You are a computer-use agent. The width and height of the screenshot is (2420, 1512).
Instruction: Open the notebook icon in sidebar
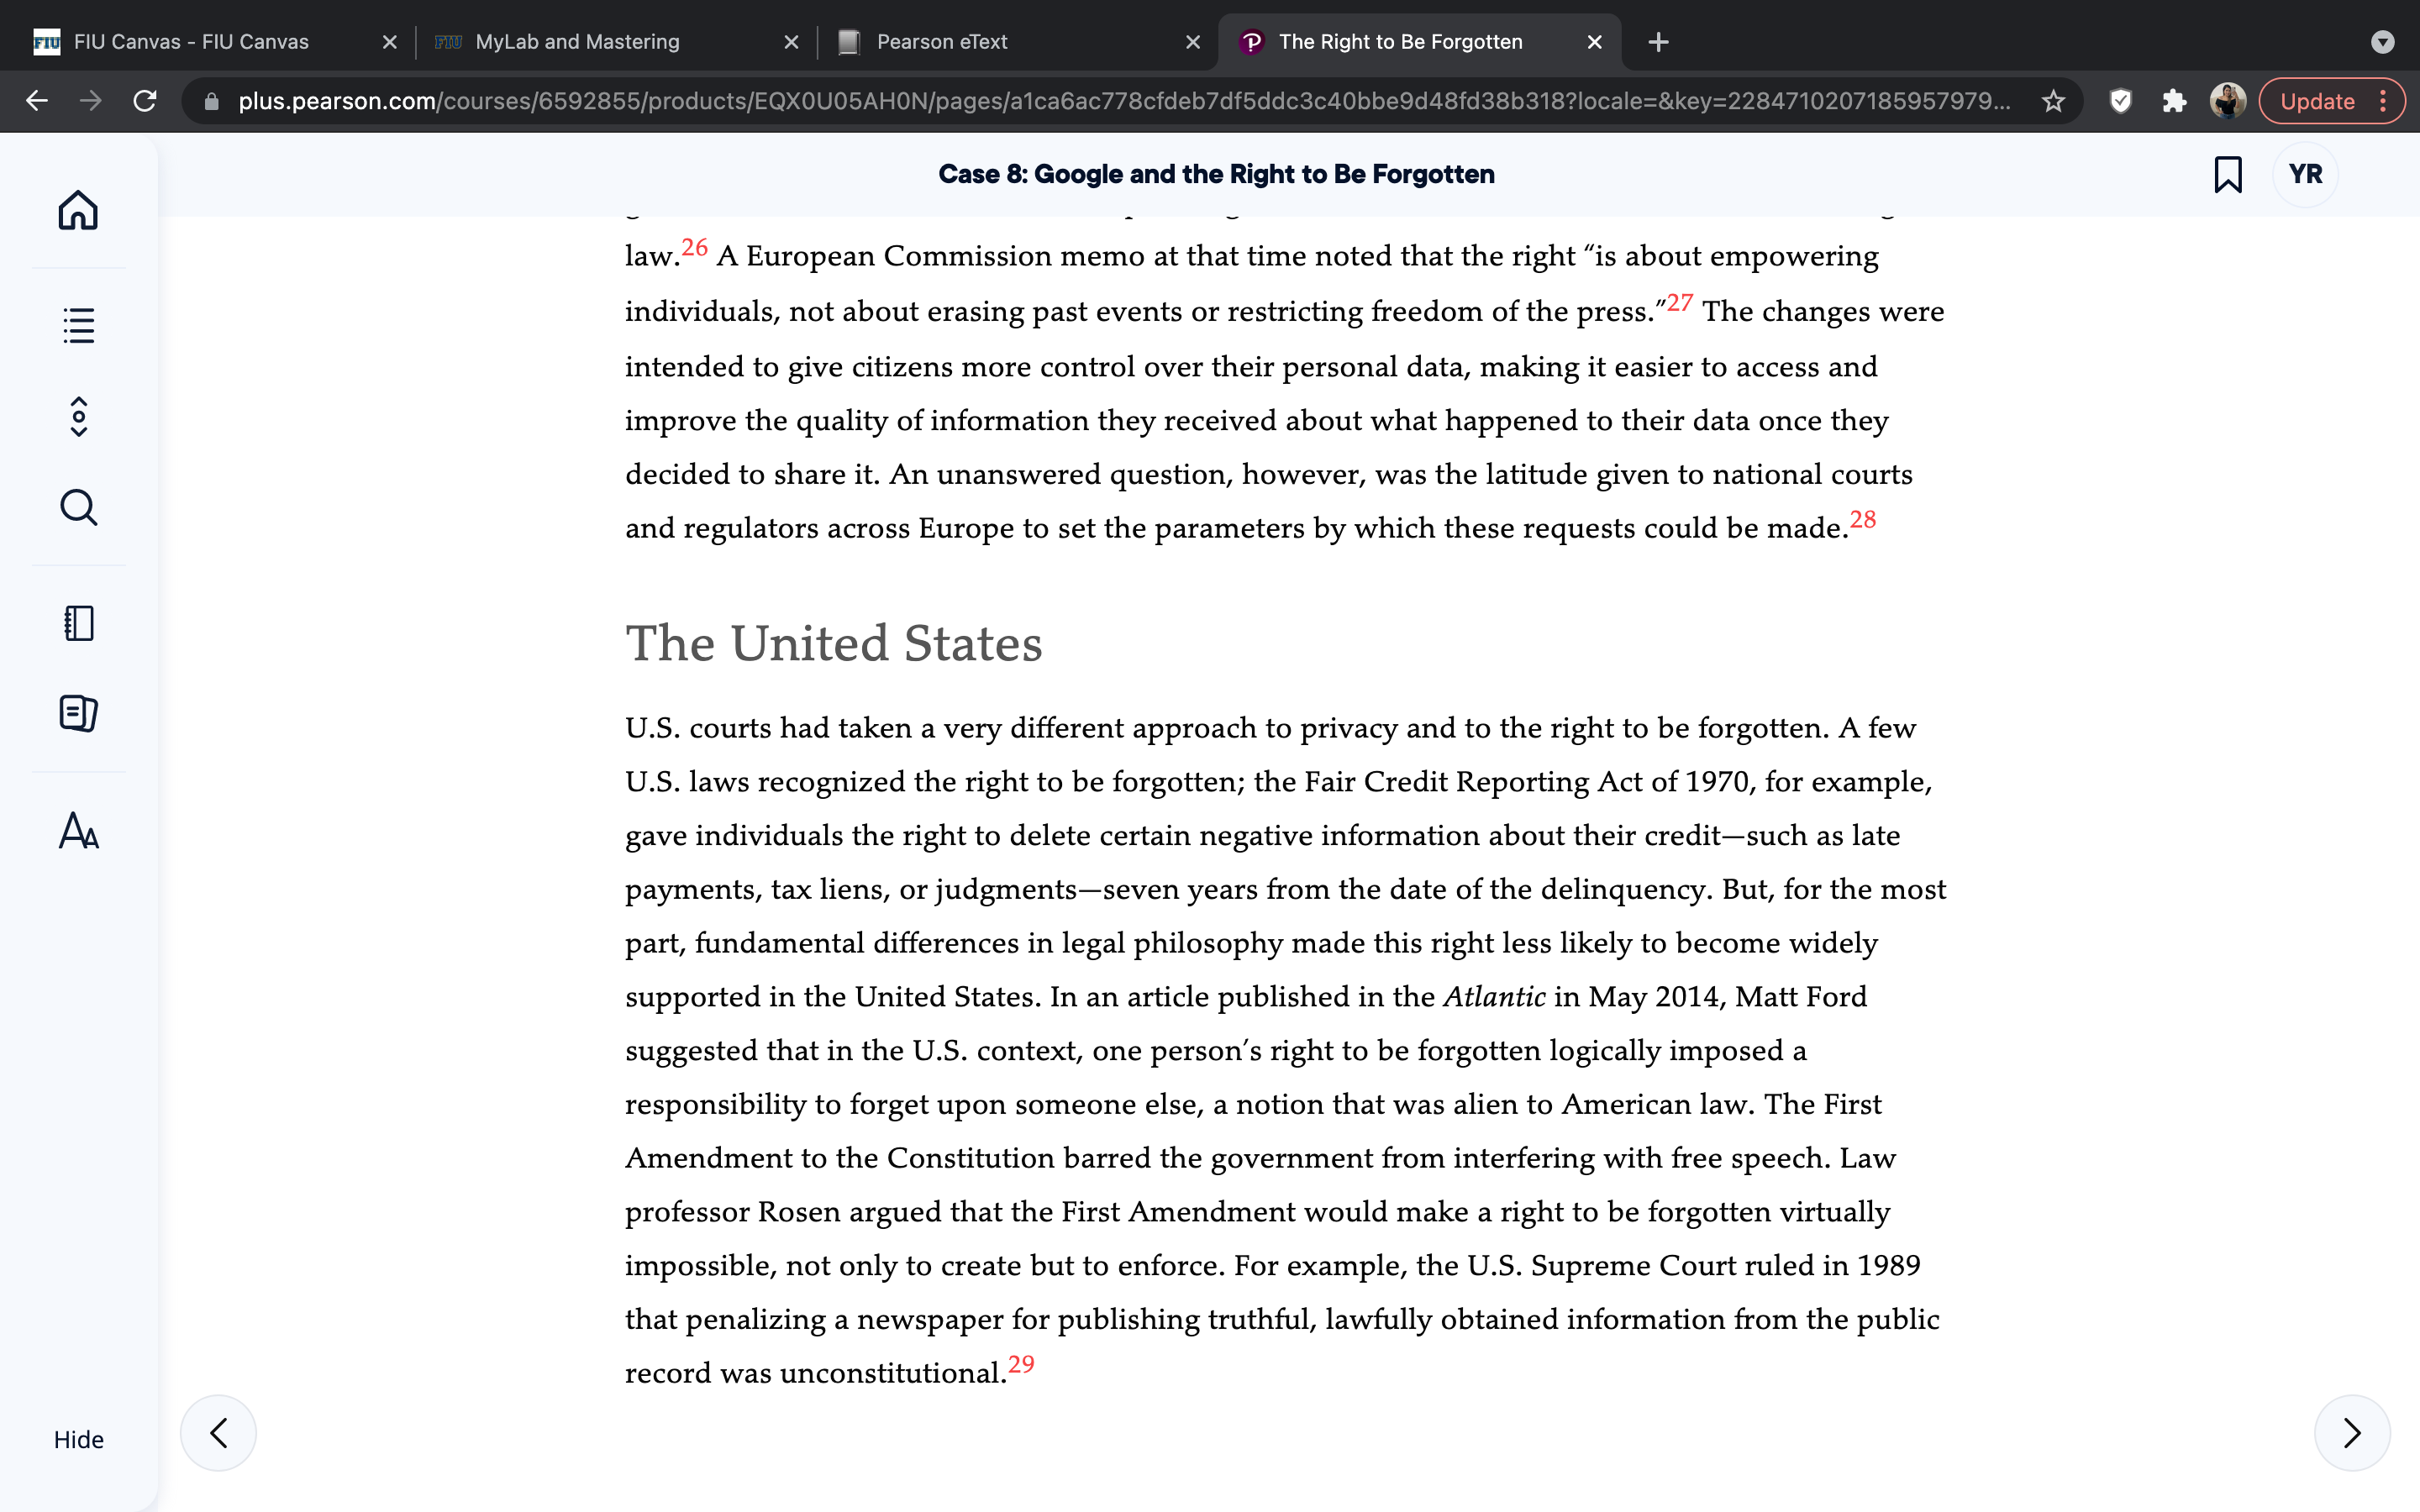[x=78, y=623]
